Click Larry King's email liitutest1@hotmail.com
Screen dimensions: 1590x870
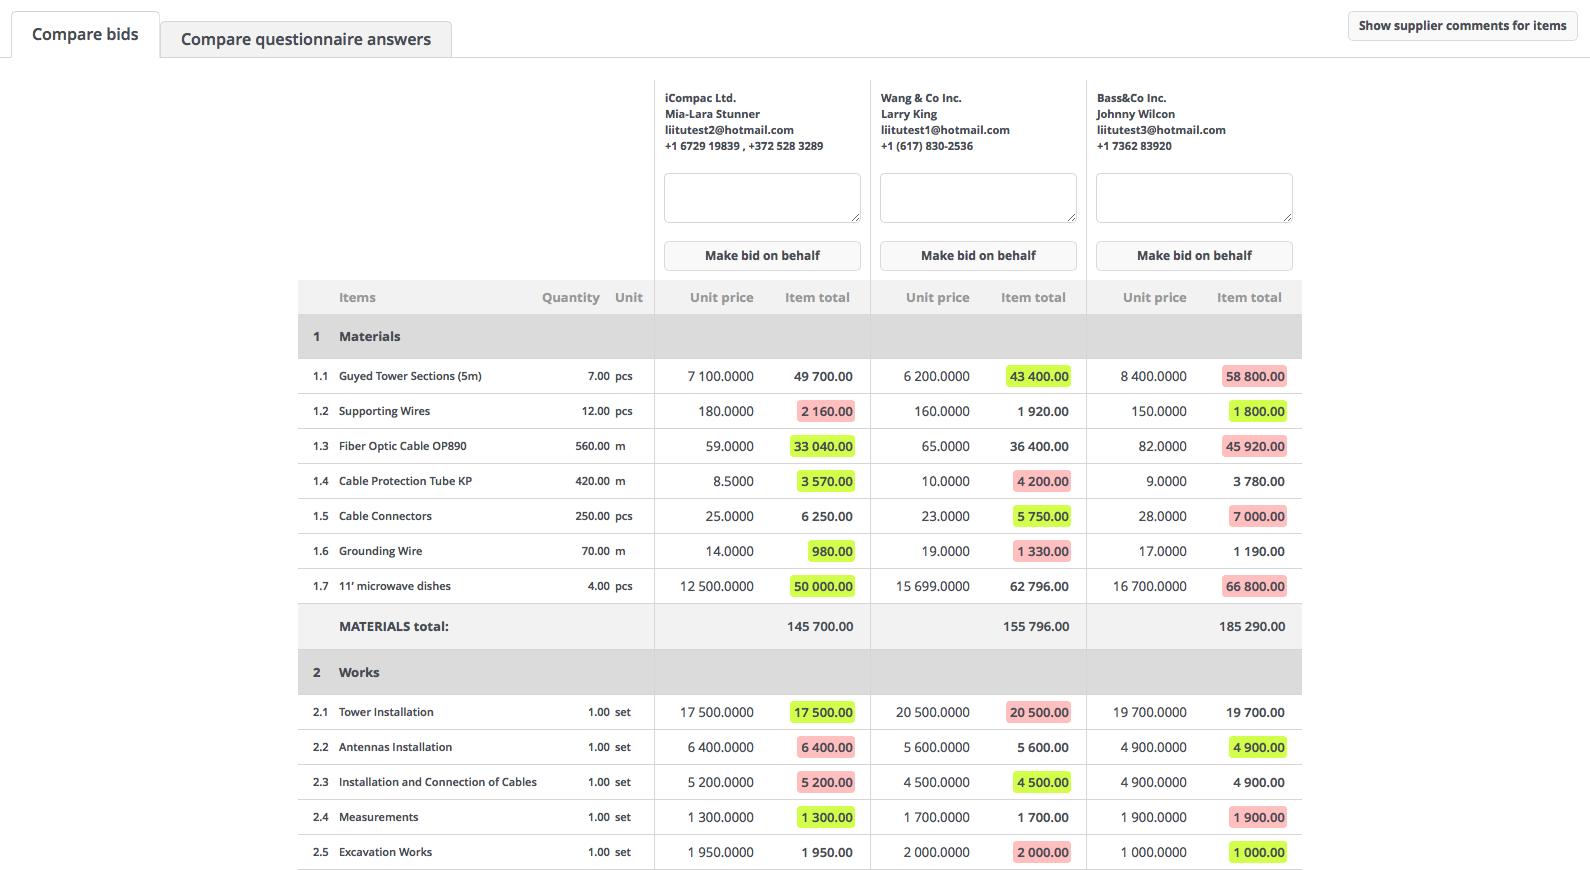click(x=945, y=130)
